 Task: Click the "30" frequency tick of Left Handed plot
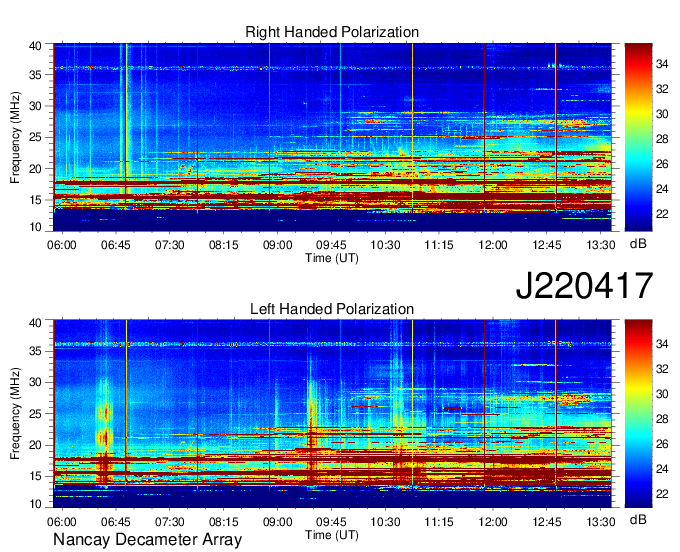tap(35, 383)
